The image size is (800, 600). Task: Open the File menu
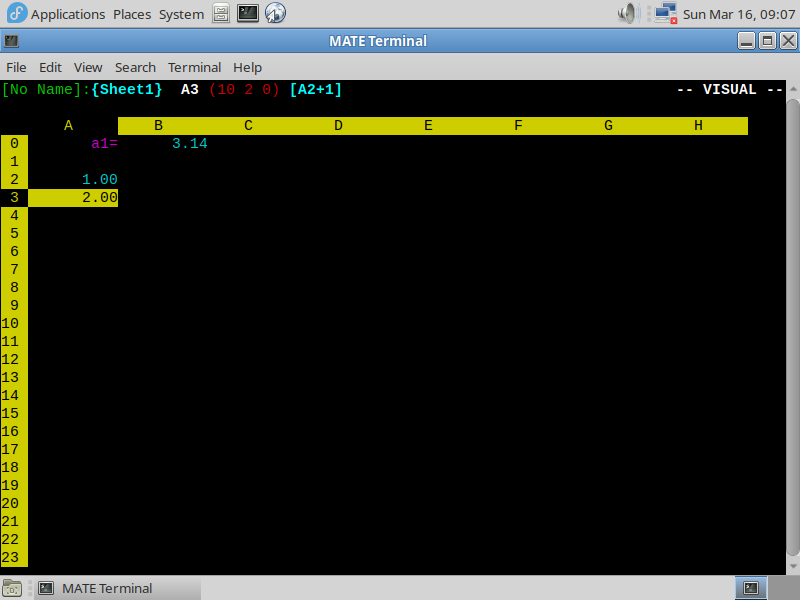pos(16,67)
